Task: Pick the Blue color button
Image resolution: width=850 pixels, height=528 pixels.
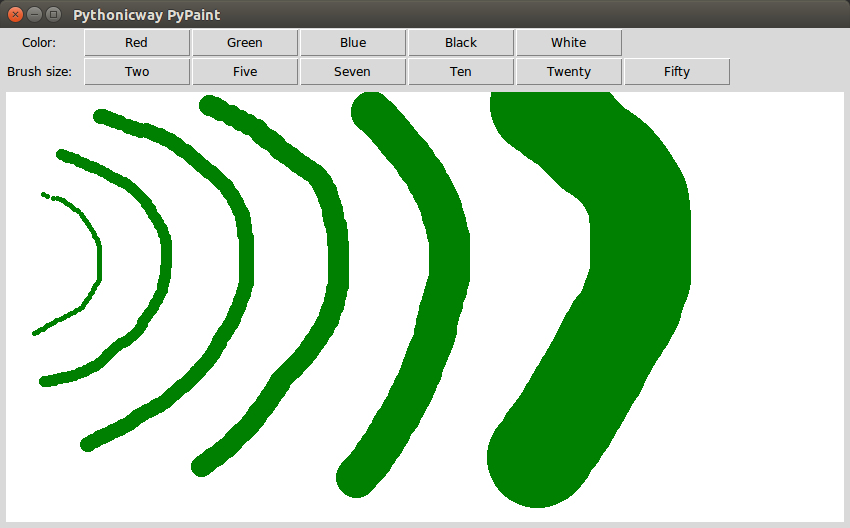Action: pyautogui.click(x=352, y=43)
